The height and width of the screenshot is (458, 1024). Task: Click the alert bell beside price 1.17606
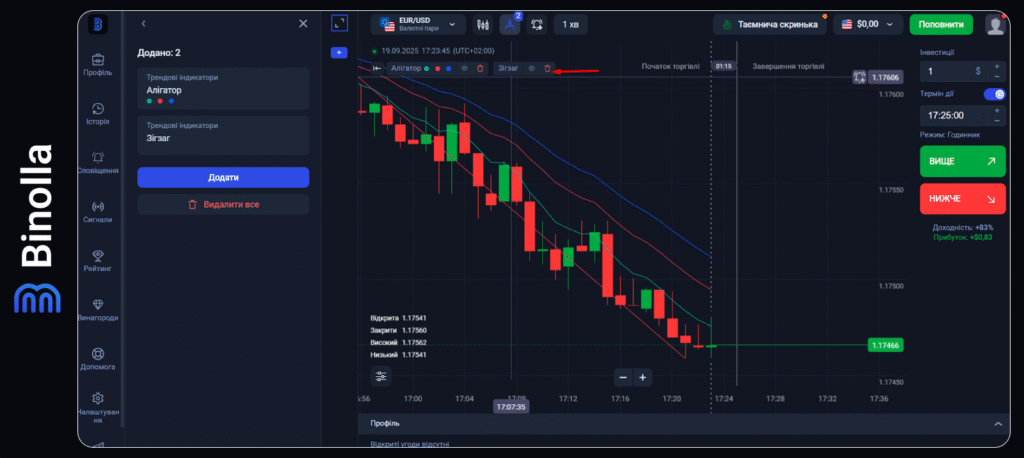click(x=859, y=77)
